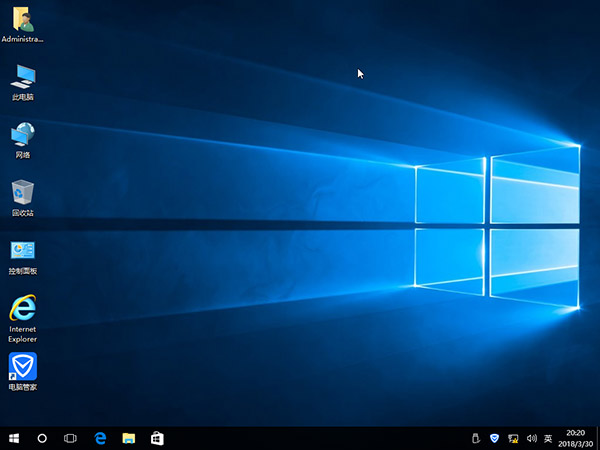Open the volume speaker control in tray
Viewport: 600px width, 450px height.
(x=530, y=438)
